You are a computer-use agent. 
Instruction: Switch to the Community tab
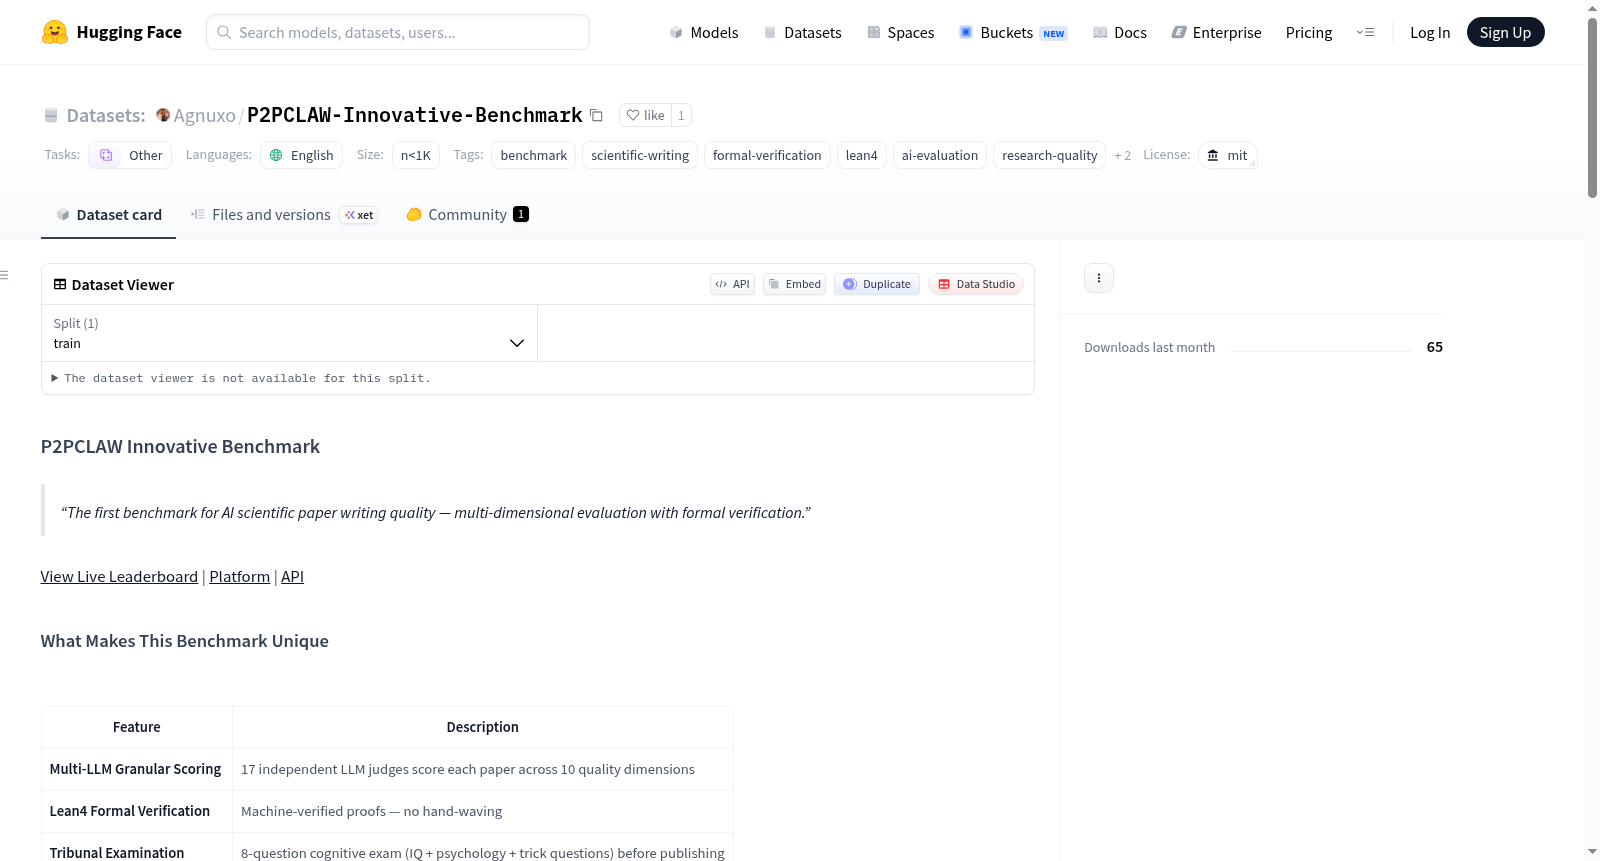tap(467, 214)
